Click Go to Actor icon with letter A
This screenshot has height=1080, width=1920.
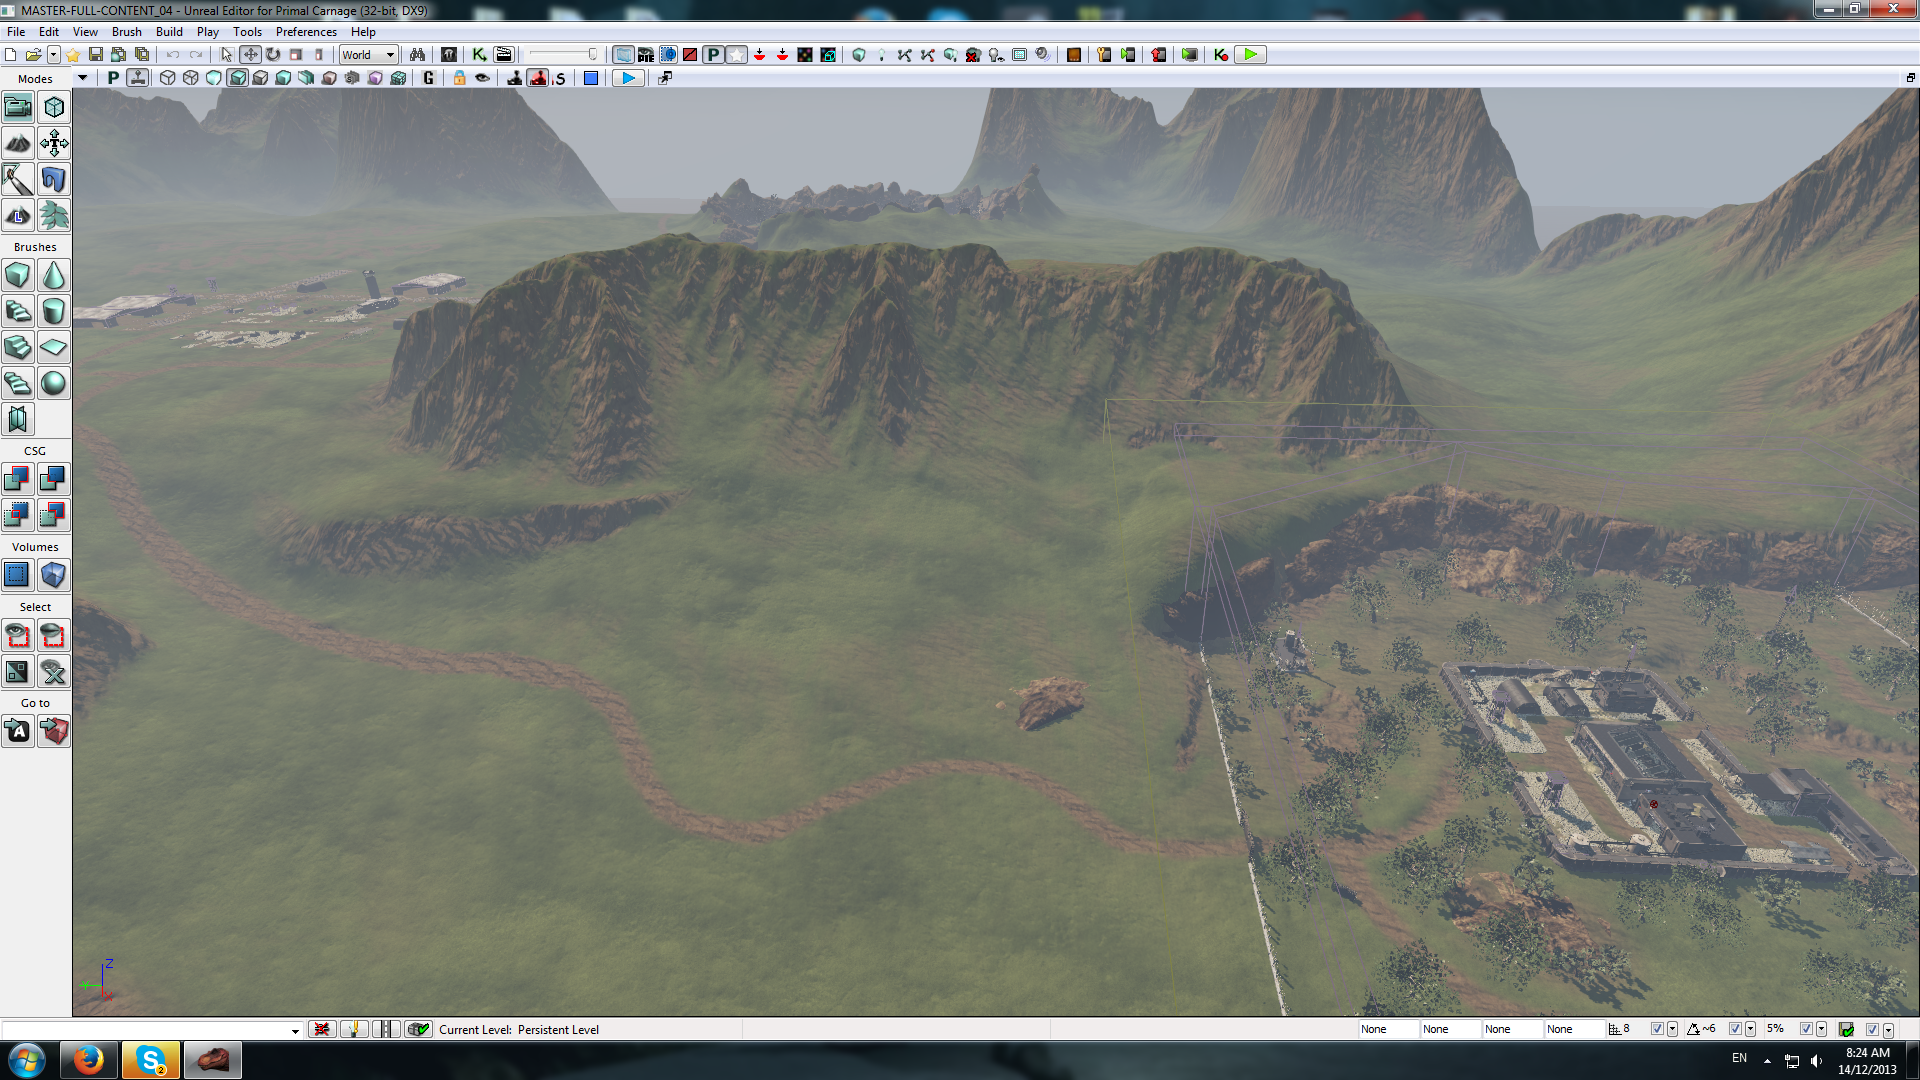coord(18,731)
